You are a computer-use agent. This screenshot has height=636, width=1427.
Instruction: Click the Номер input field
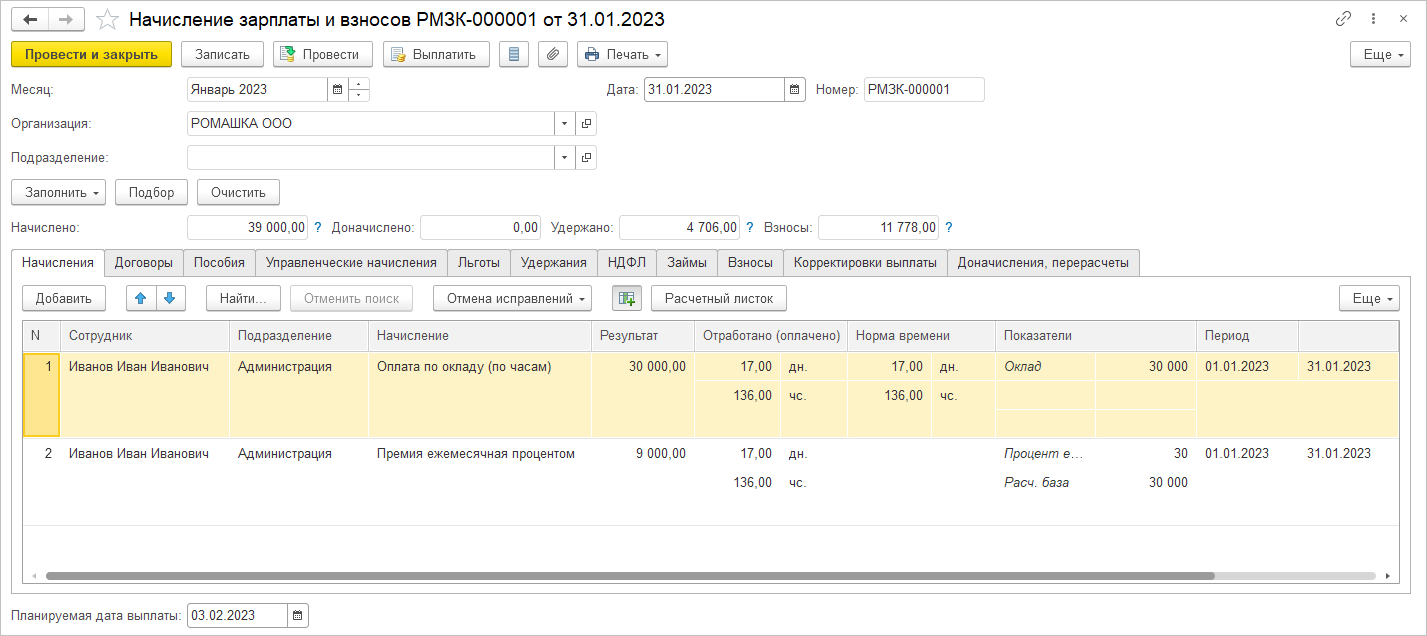(923, 90)
